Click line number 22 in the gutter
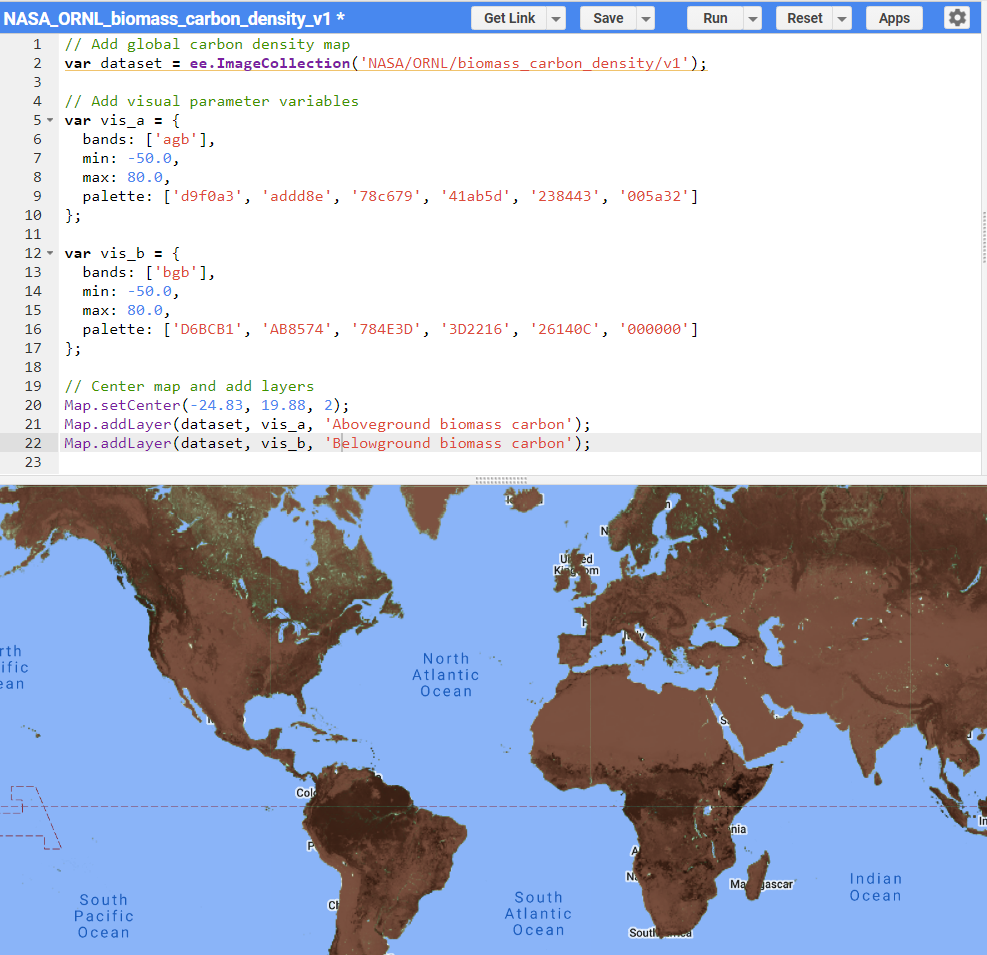The width and height of the screenshot is (987, 955). pos(33,443)
